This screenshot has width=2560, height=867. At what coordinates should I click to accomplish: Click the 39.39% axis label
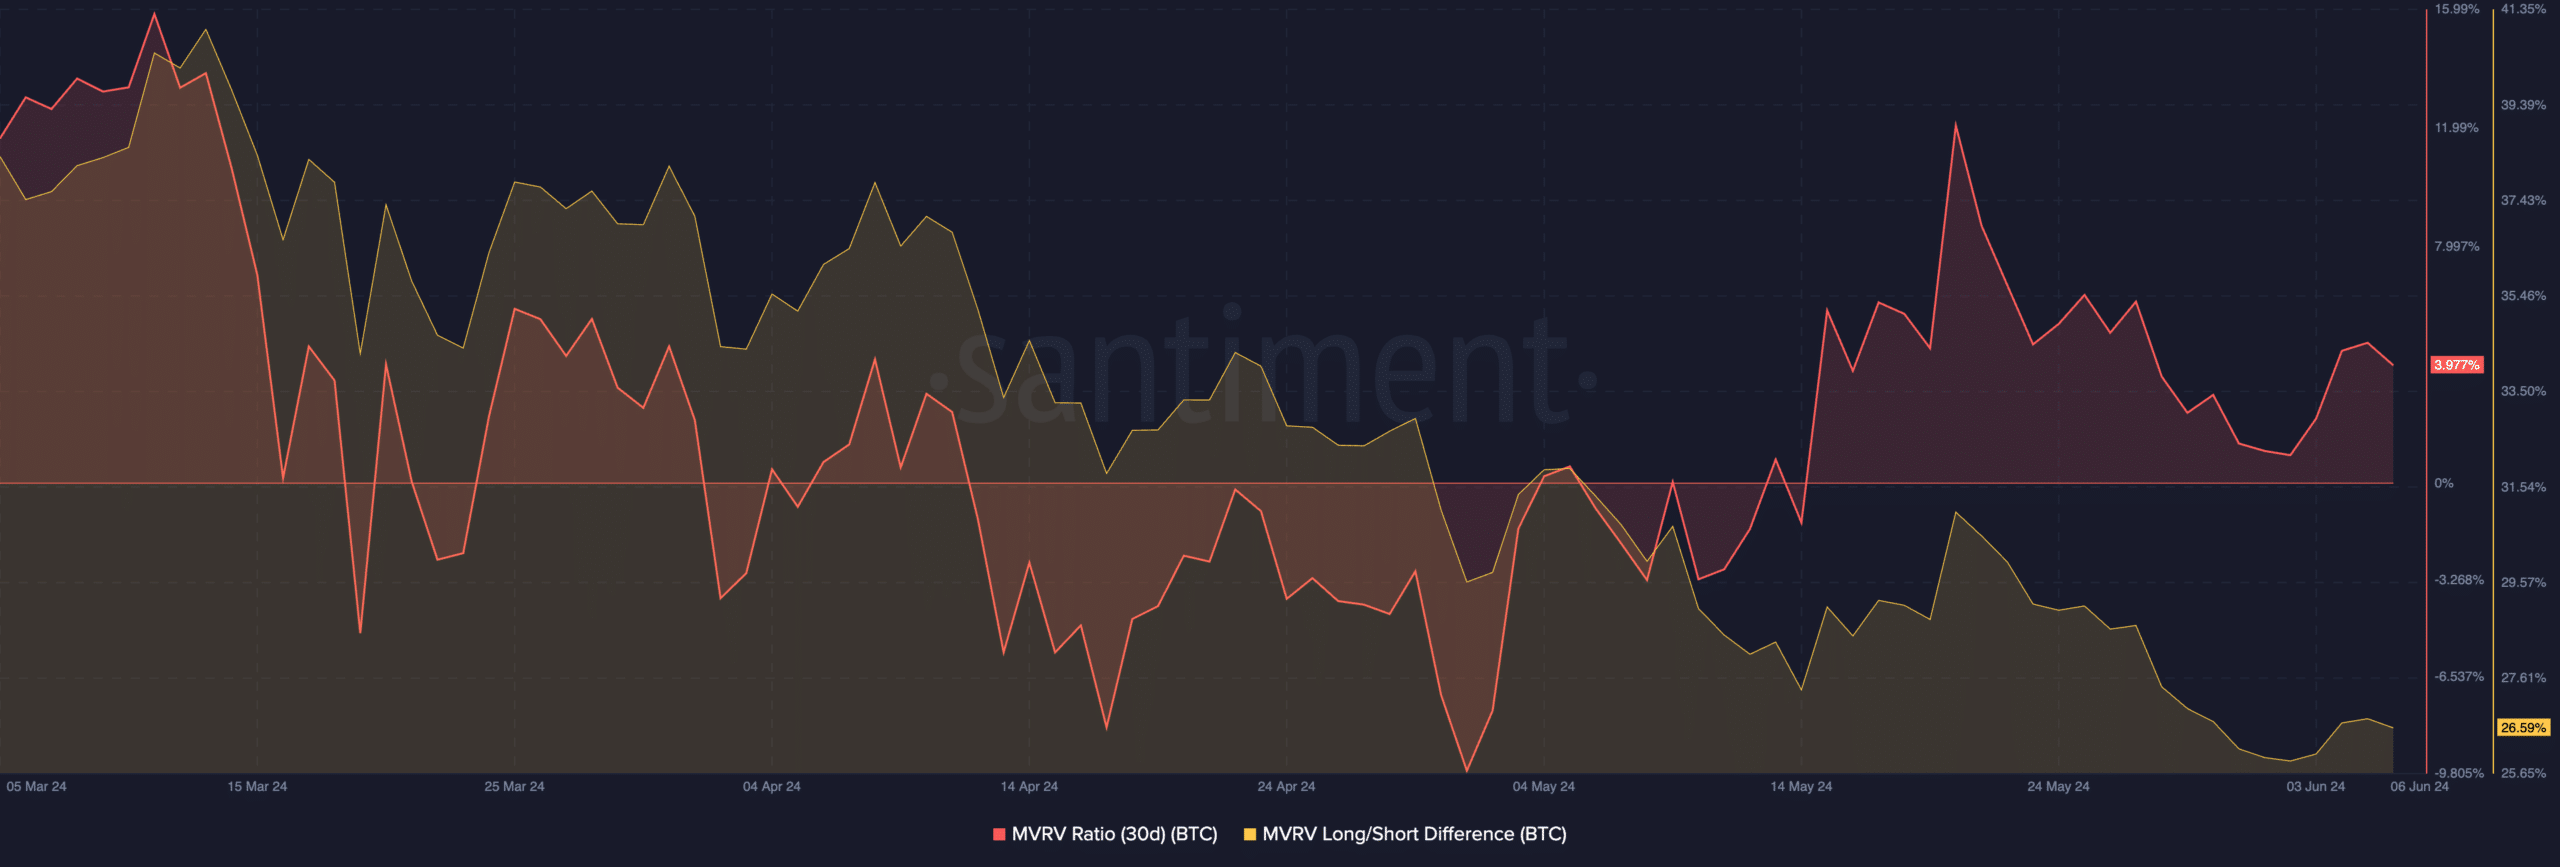2523,105
